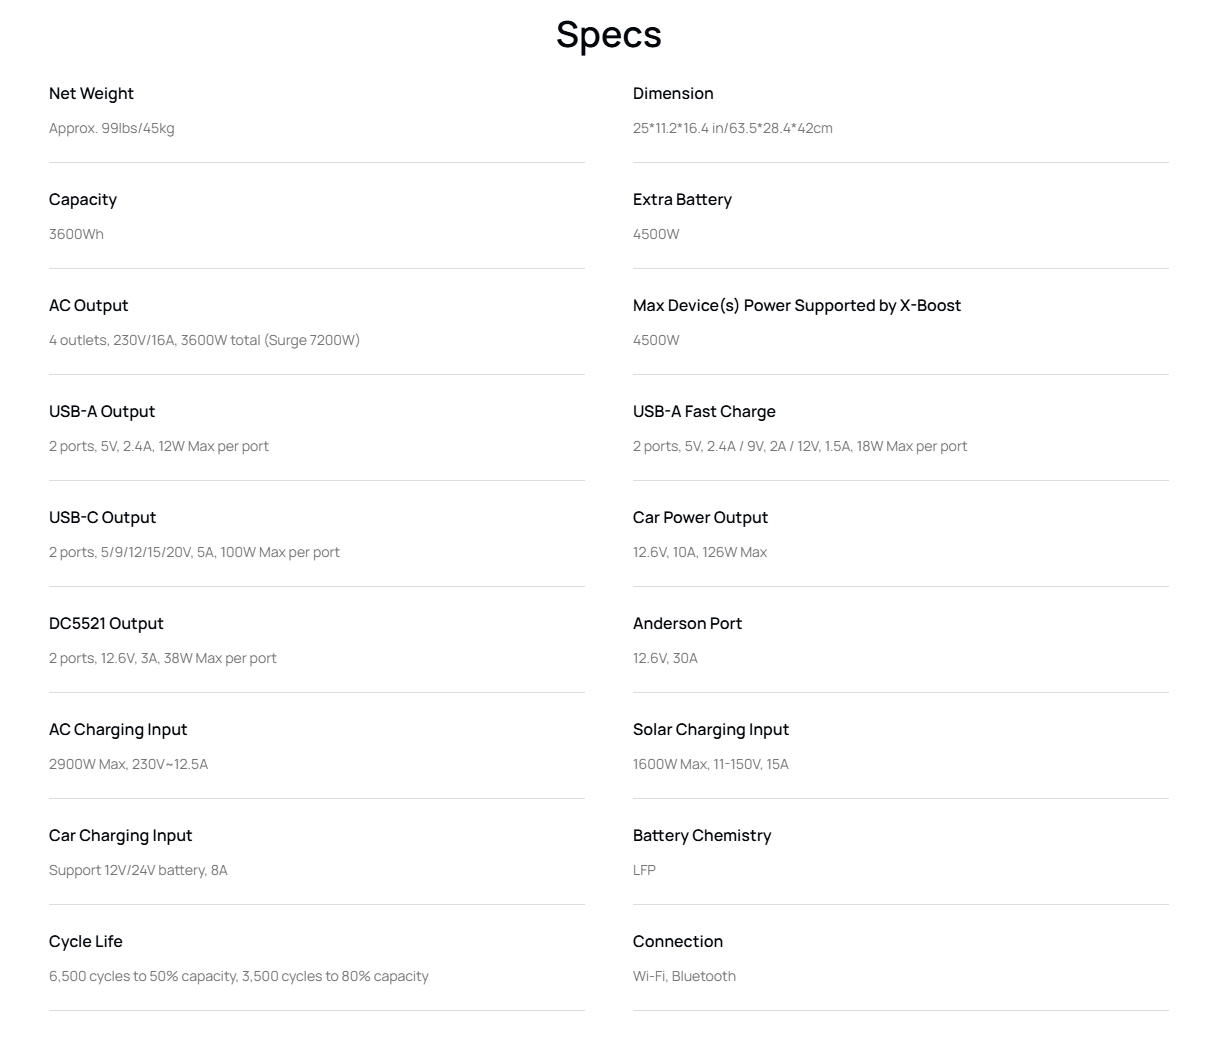Click the 3600Wh capacity value

[x=76, y=234]
